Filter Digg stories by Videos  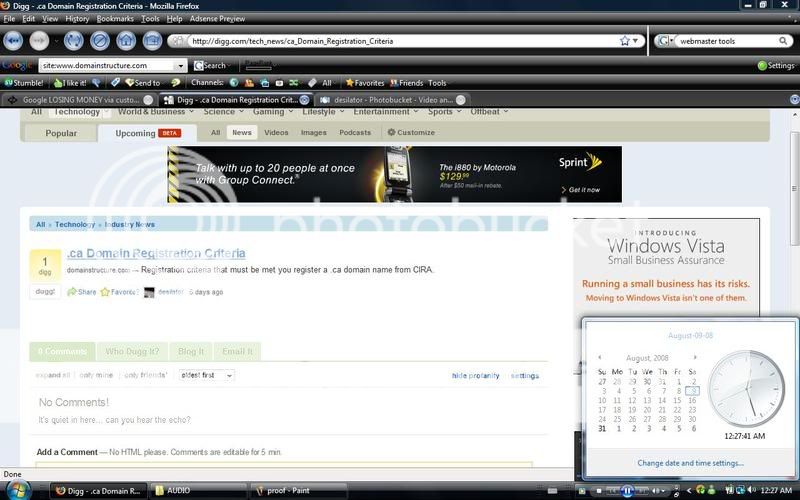(276, 132)
